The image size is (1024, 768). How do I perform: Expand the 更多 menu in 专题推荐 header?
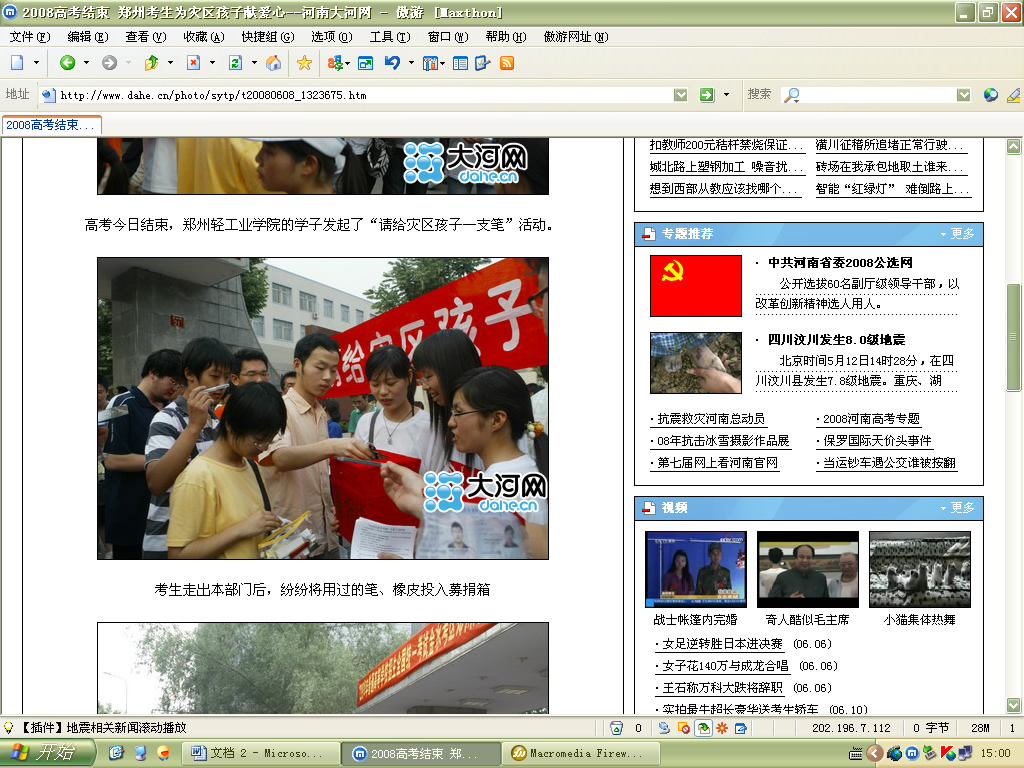[x=957, y=234]
